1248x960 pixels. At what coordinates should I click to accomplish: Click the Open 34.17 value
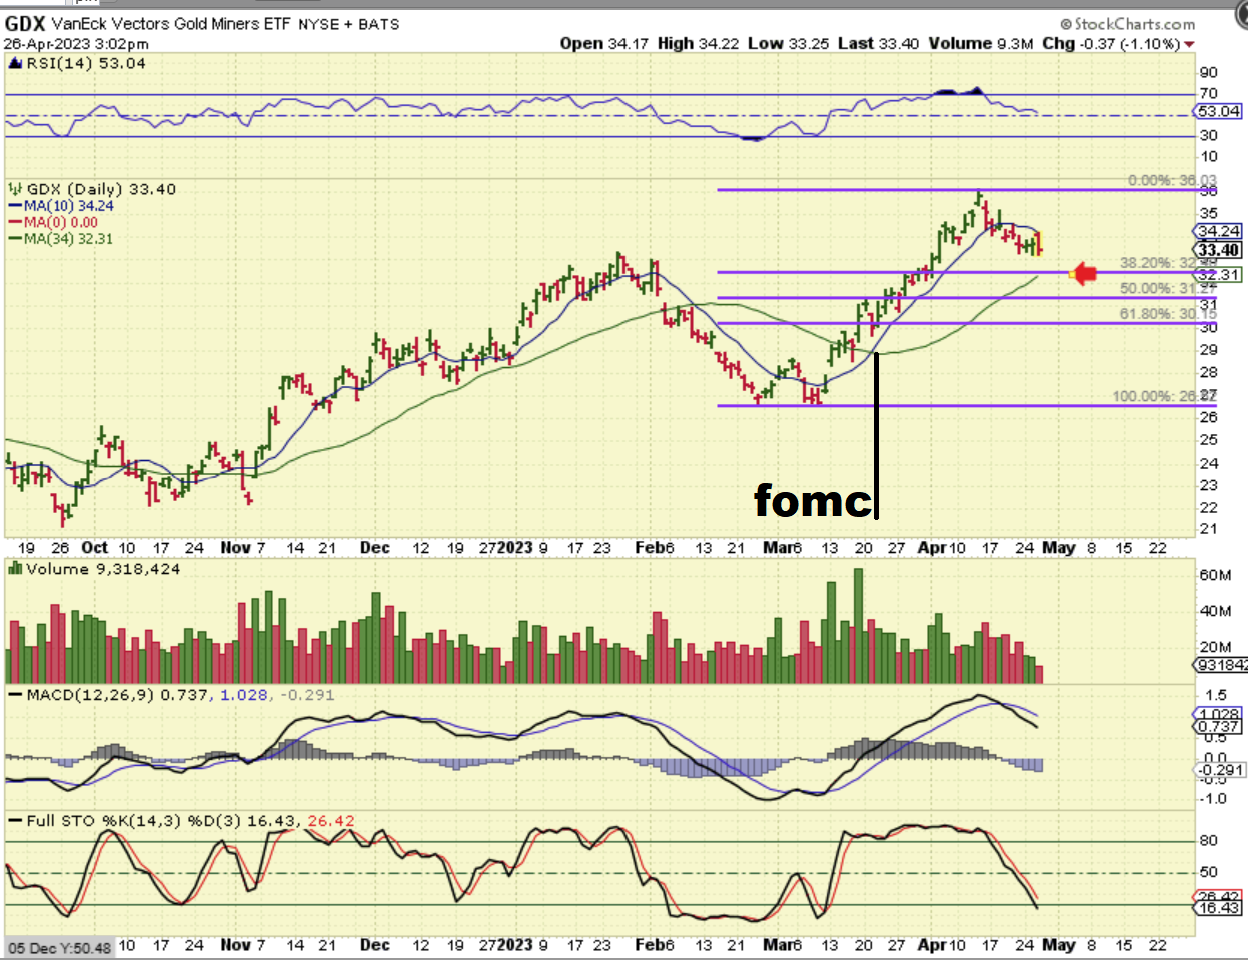(604, 43)
